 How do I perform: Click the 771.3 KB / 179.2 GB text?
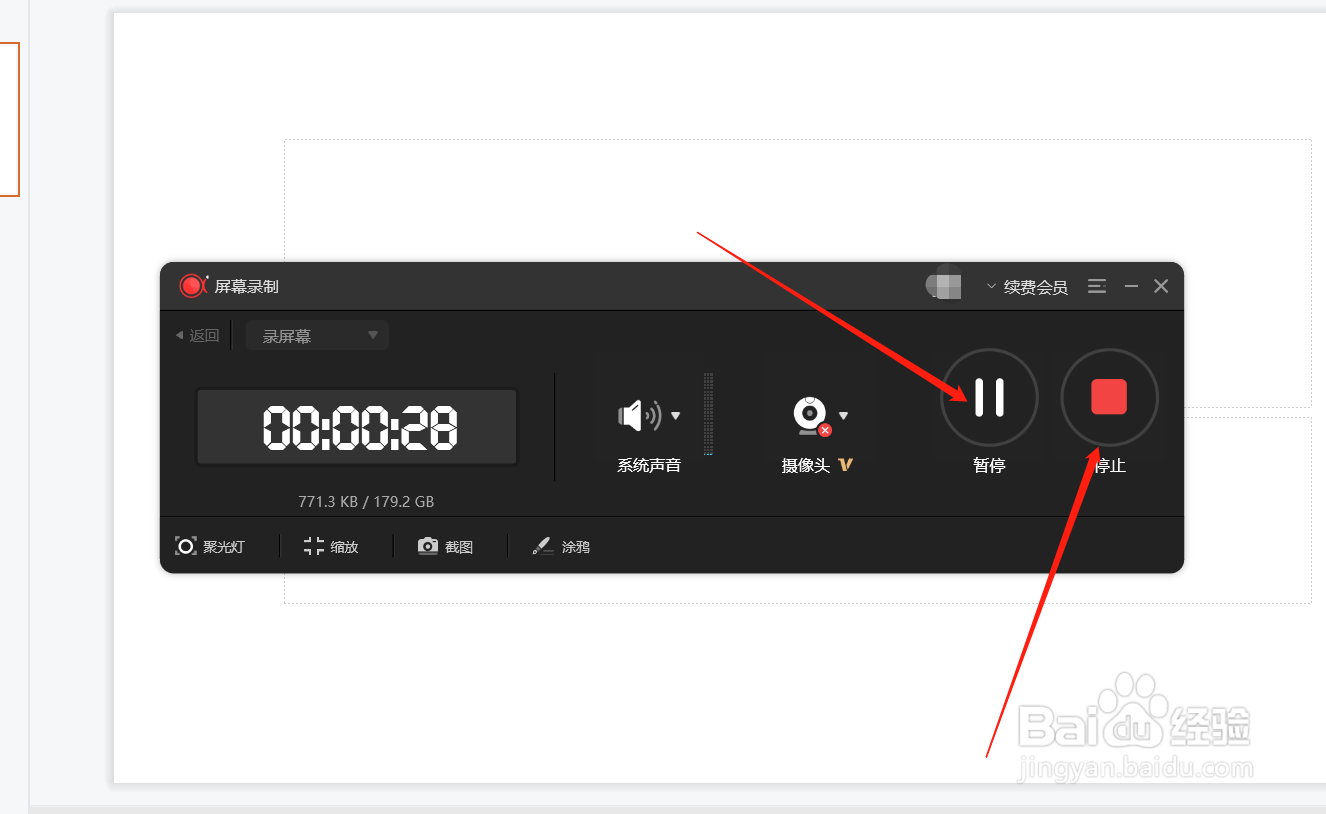point(366,502)
